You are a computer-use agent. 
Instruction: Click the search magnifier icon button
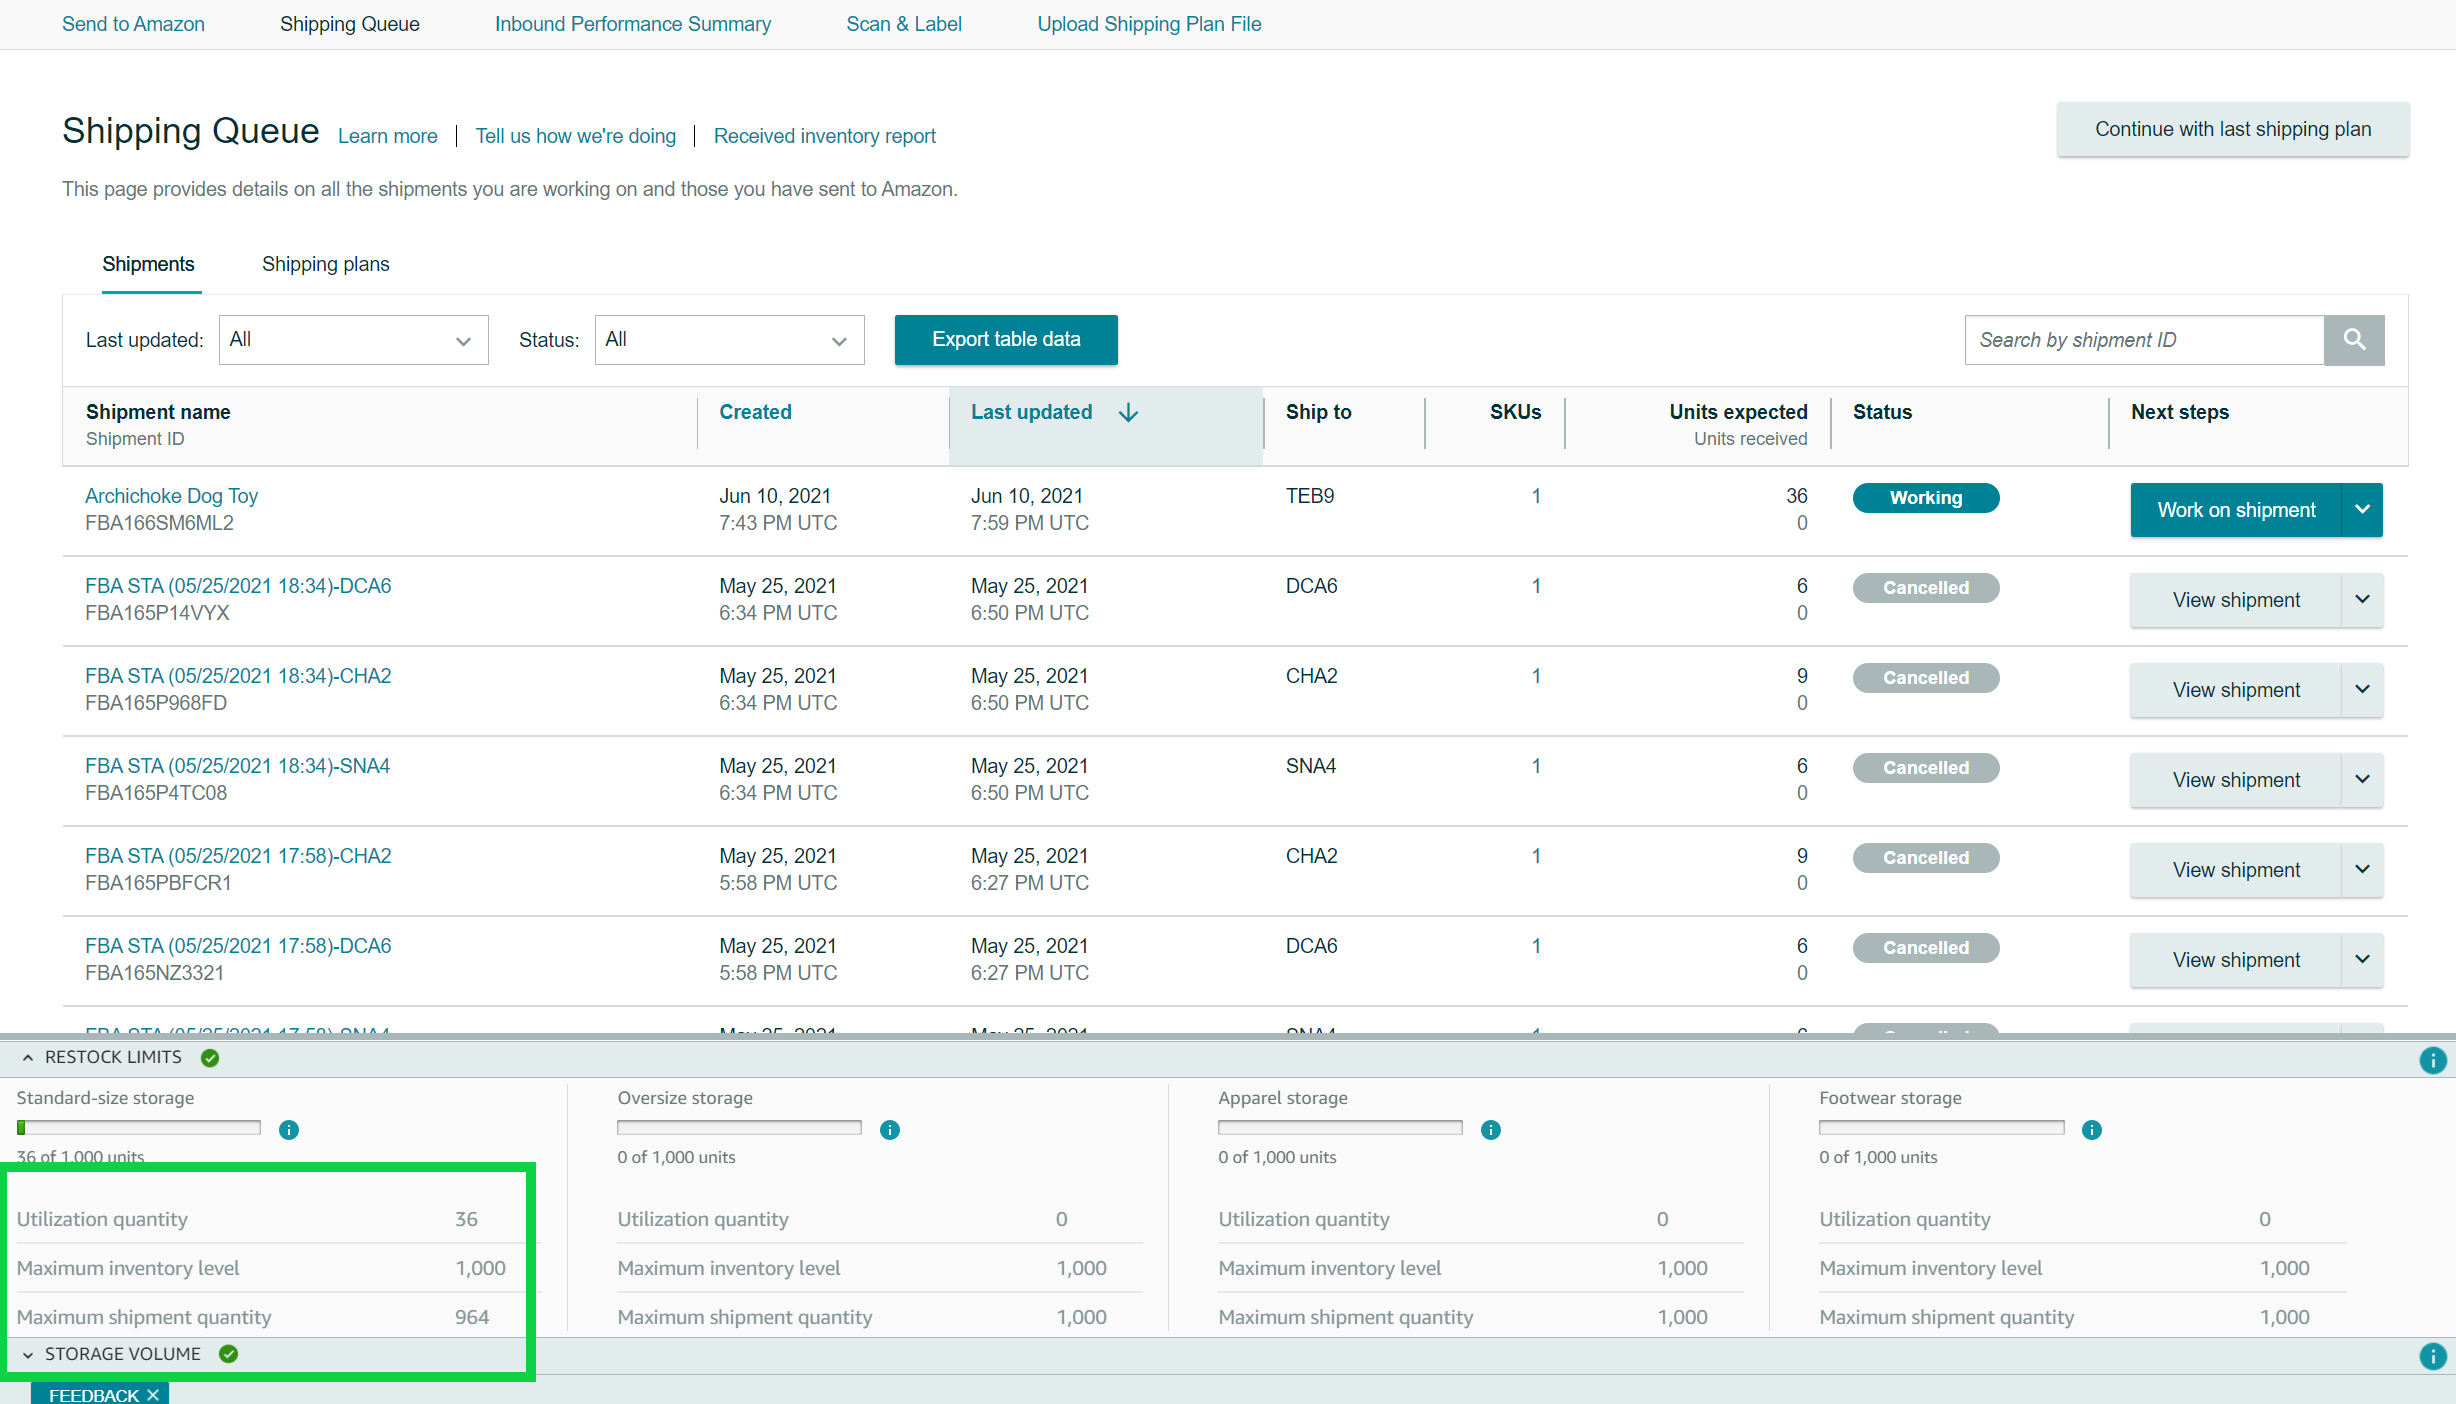(2354, 340)
